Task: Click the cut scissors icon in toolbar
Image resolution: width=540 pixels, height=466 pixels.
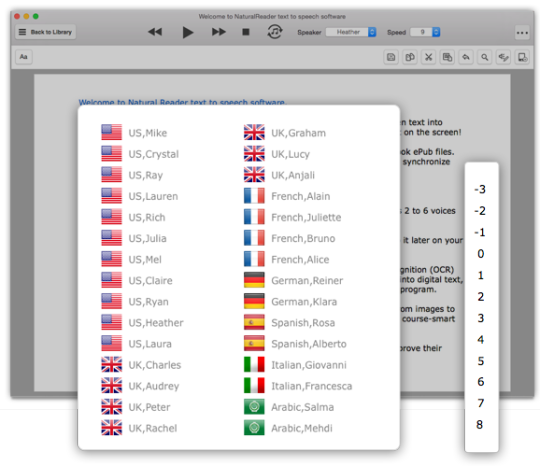Action: 428,57
